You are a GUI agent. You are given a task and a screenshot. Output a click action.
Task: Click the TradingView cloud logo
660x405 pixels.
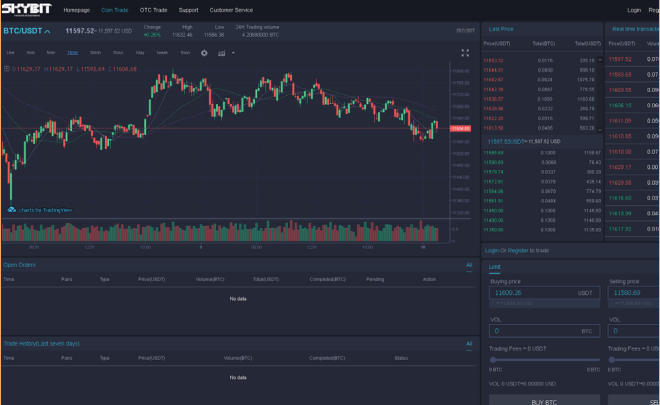[x=11, y=210]
